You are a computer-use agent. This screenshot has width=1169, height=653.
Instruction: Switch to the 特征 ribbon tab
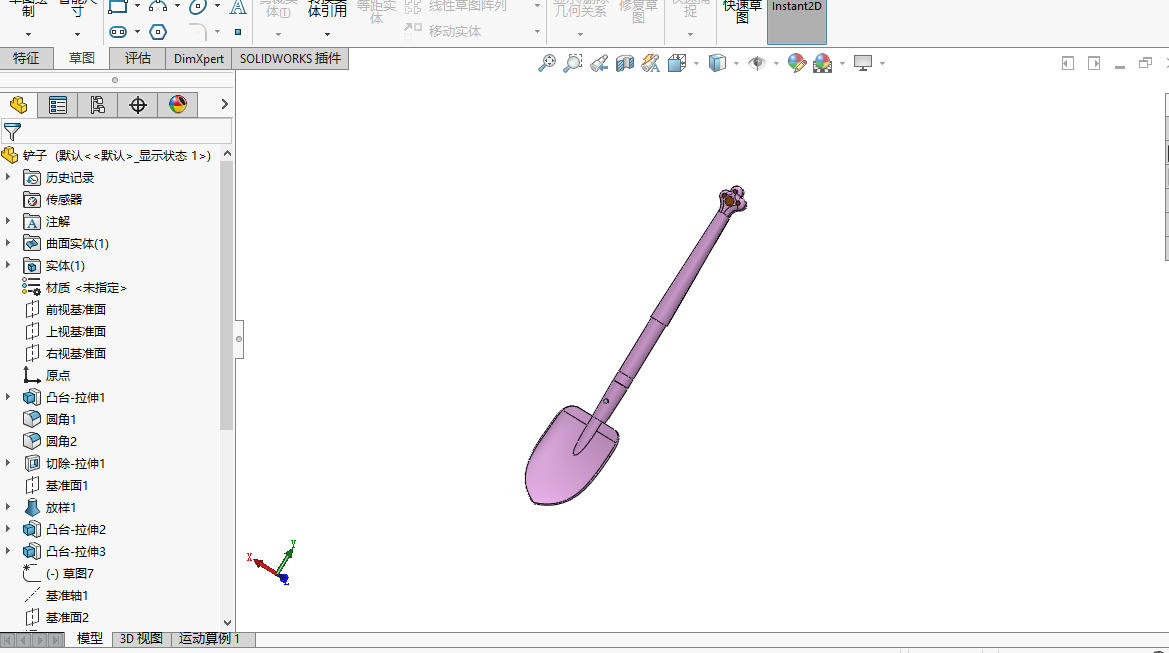[x=26, y=58]
